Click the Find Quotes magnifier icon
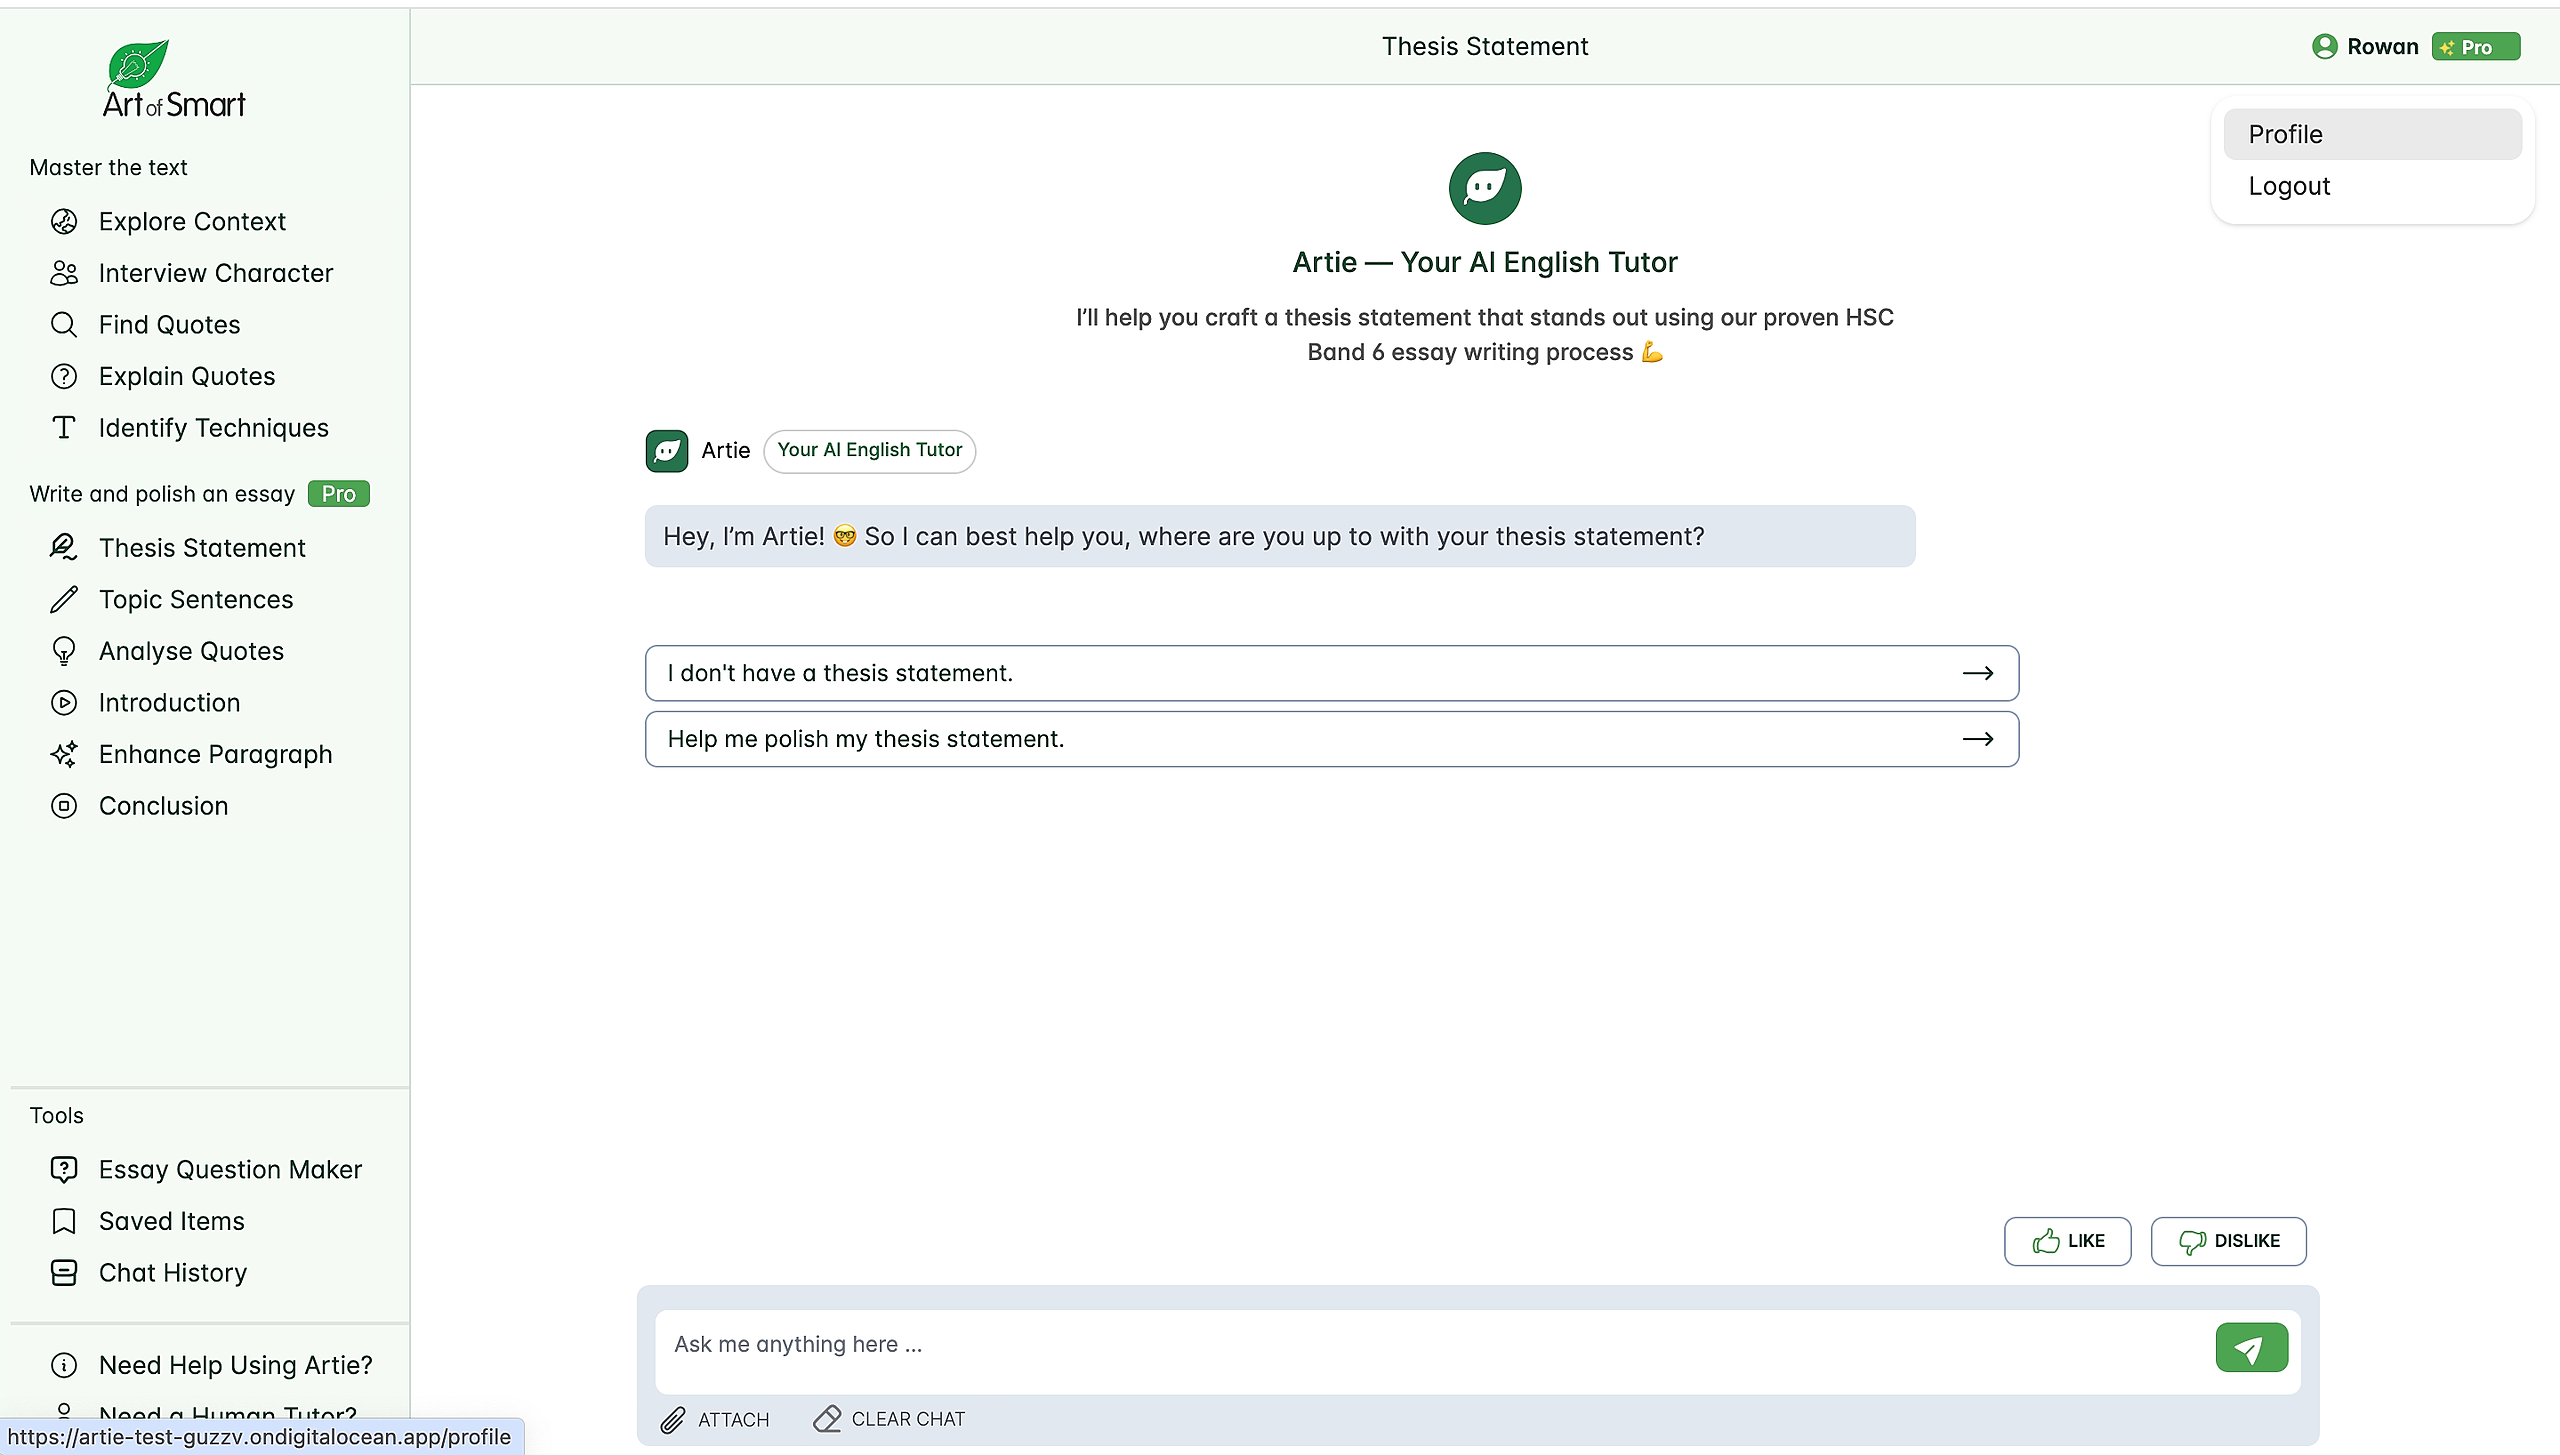Image resolution: width=2560 pixels, height=1455 pixels. 64,324
